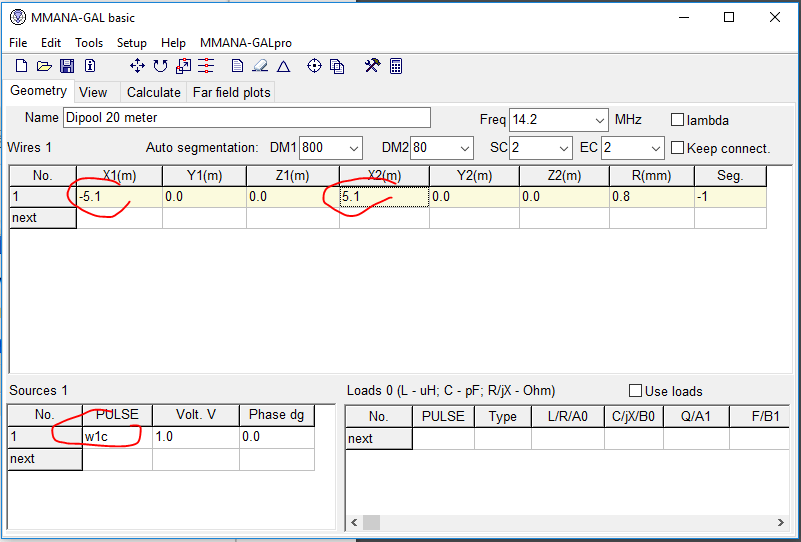Click the MMANA-GALpro menu link
Image resolution: width=801 pixels, height=542 pixels.
(x=245, y=43)
